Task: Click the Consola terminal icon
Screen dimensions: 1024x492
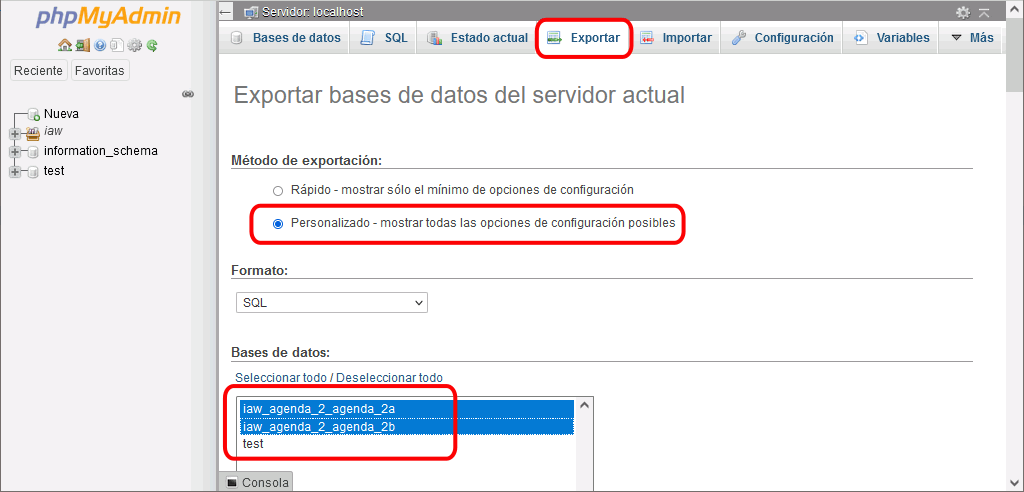Action: (232, 483)
